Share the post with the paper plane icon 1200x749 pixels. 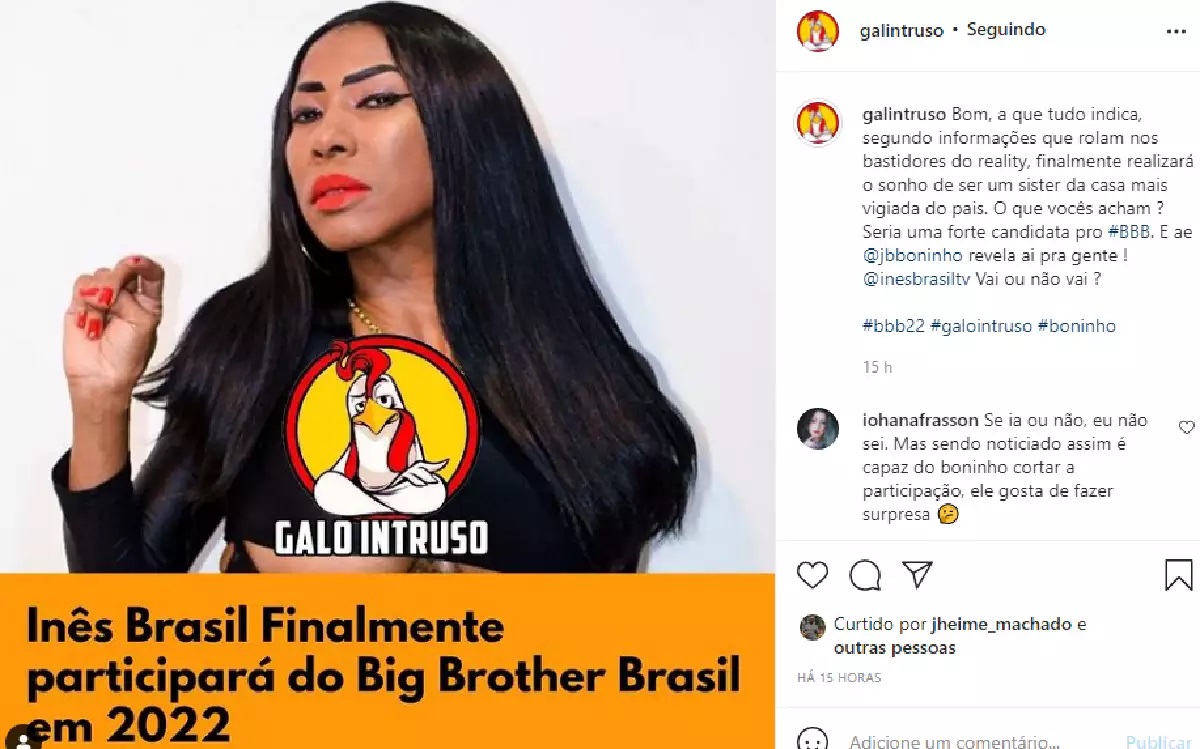[917, 575]
